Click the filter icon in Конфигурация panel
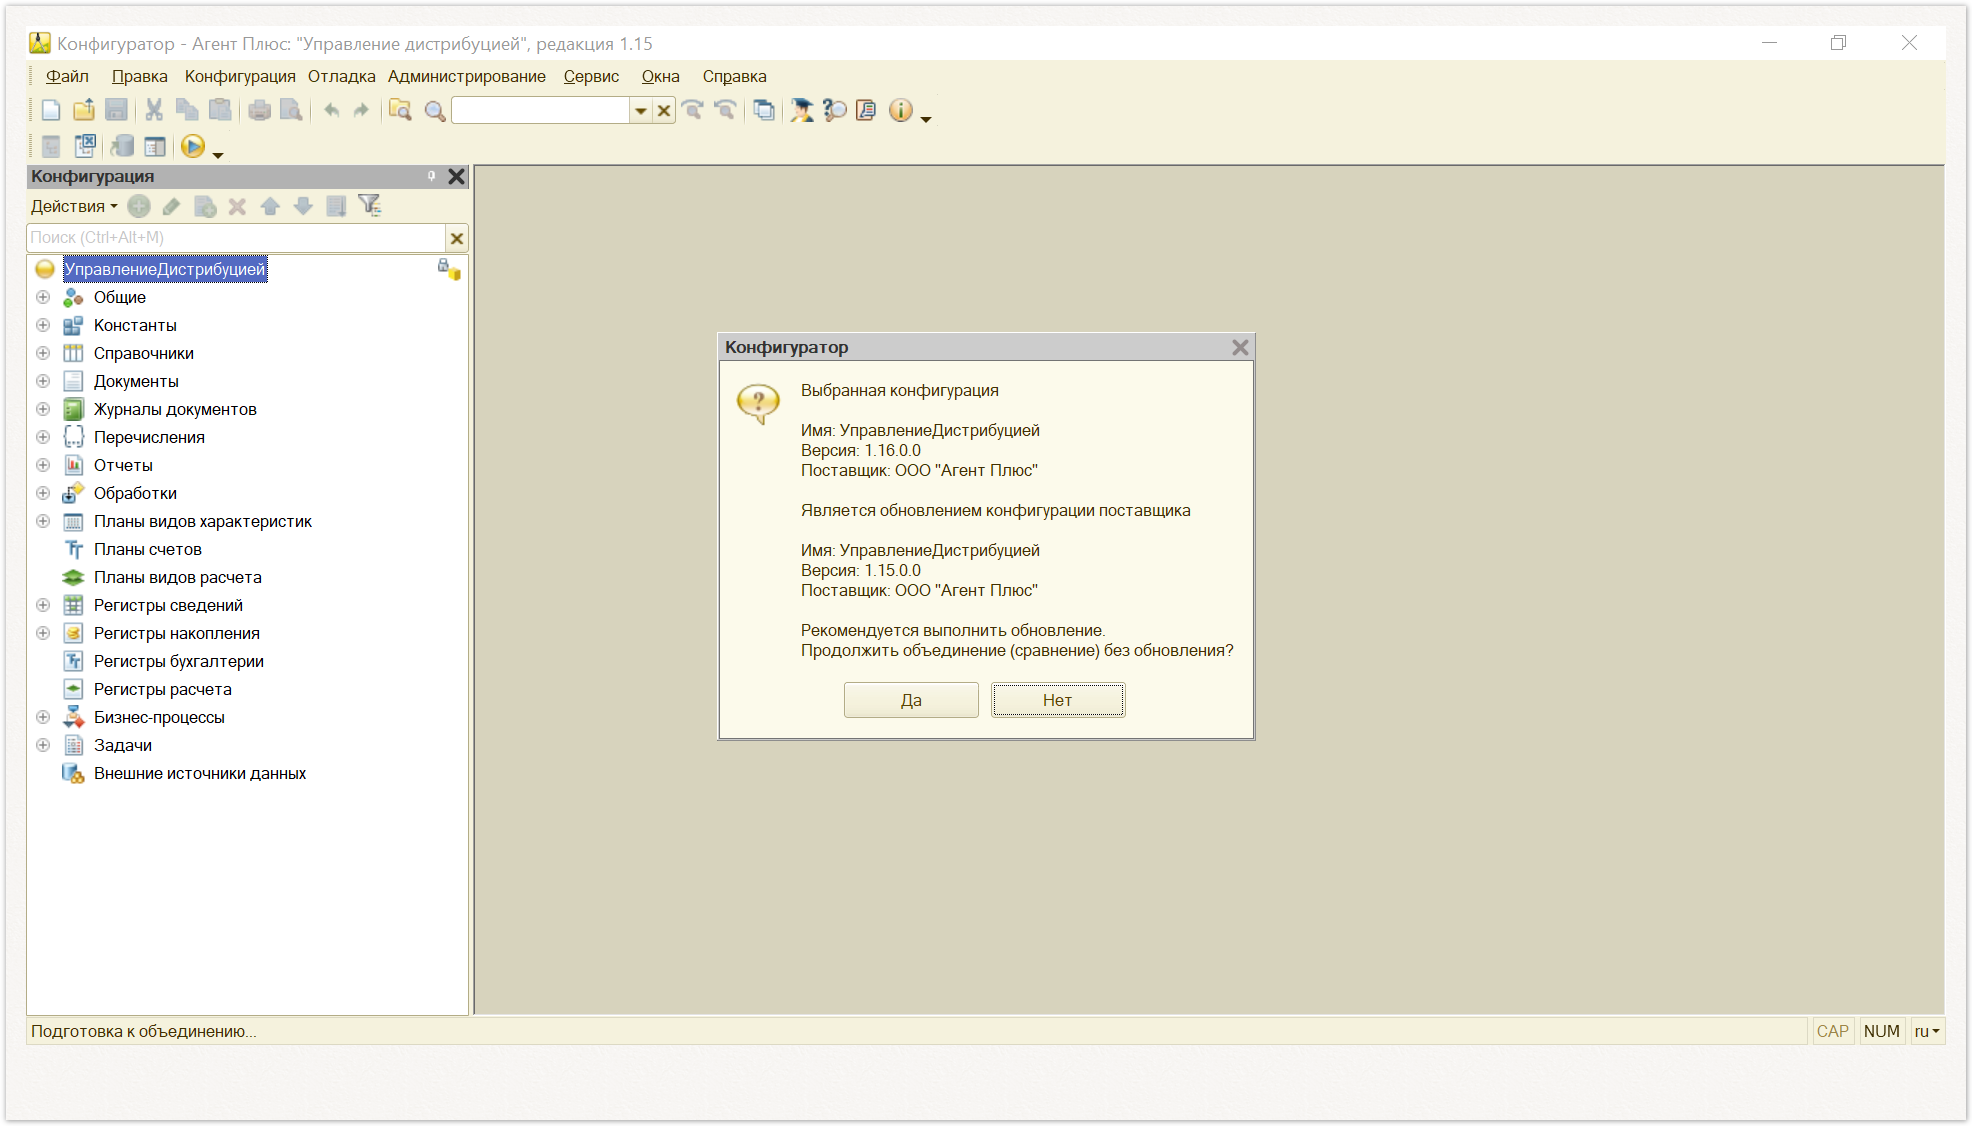 [370, 206]
